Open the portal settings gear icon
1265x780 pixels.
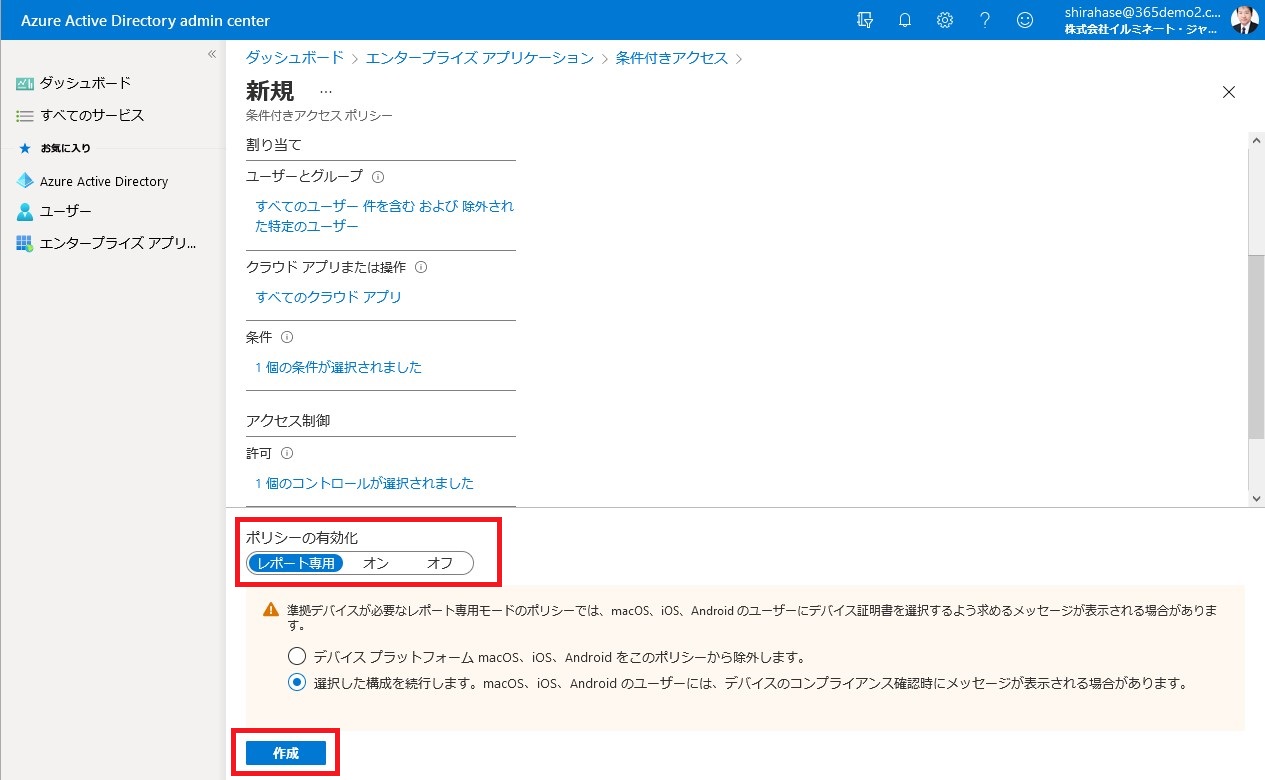click(944, 20)
